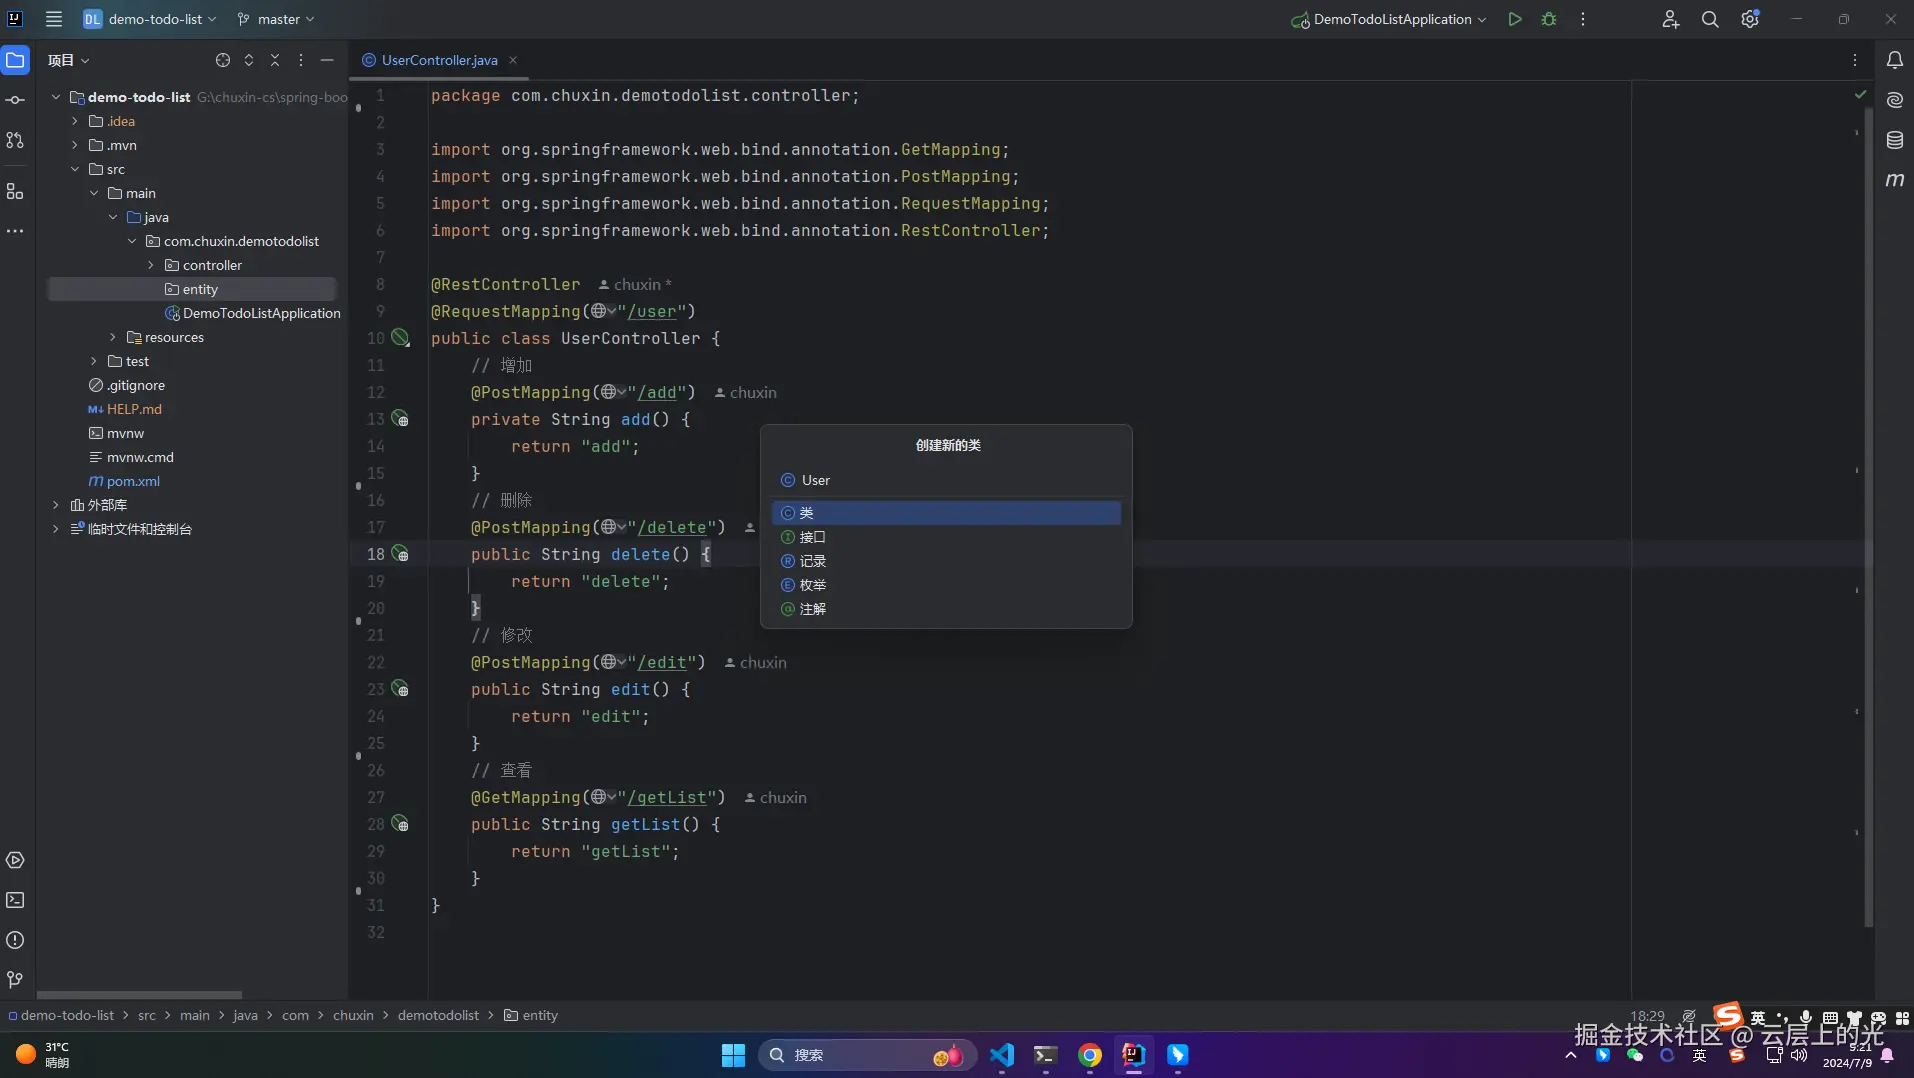The image size is (1914, 1078).
Task: Expand the 外部库 node
Action: (56, 505)
